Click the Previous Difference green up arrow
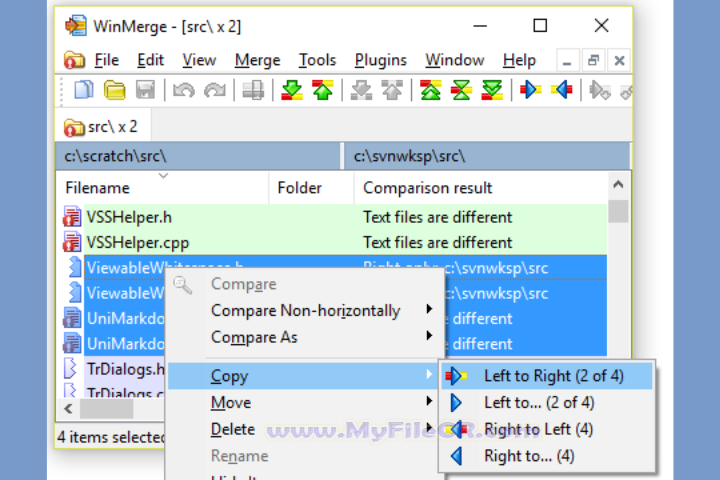 [322, 90]
